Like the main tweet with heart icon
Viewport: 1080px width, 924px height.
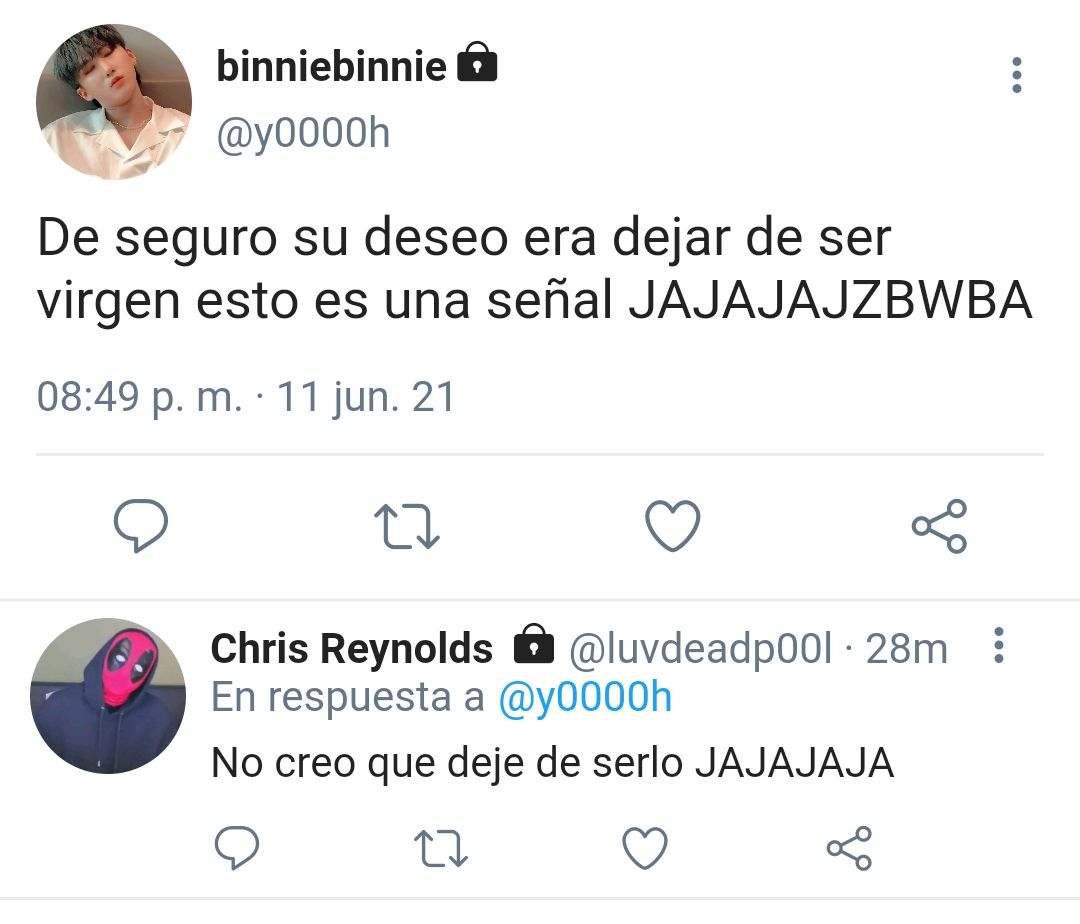point(672,526)
